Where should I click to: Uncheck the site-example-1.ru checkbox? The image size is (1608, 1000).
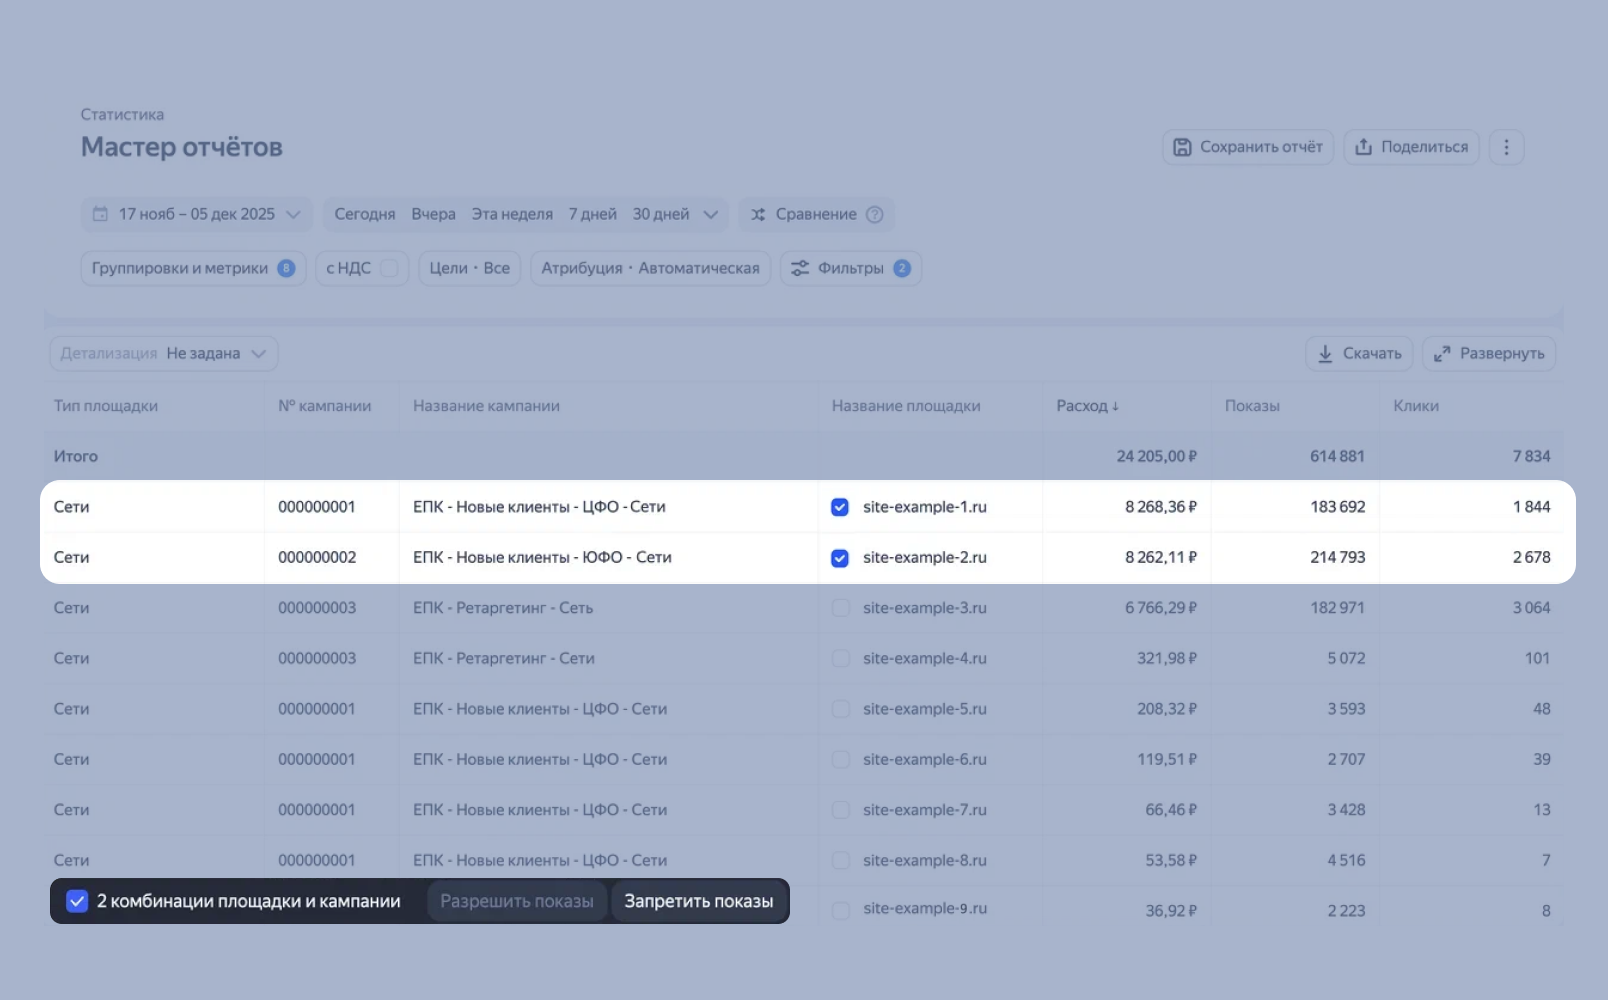840,507
